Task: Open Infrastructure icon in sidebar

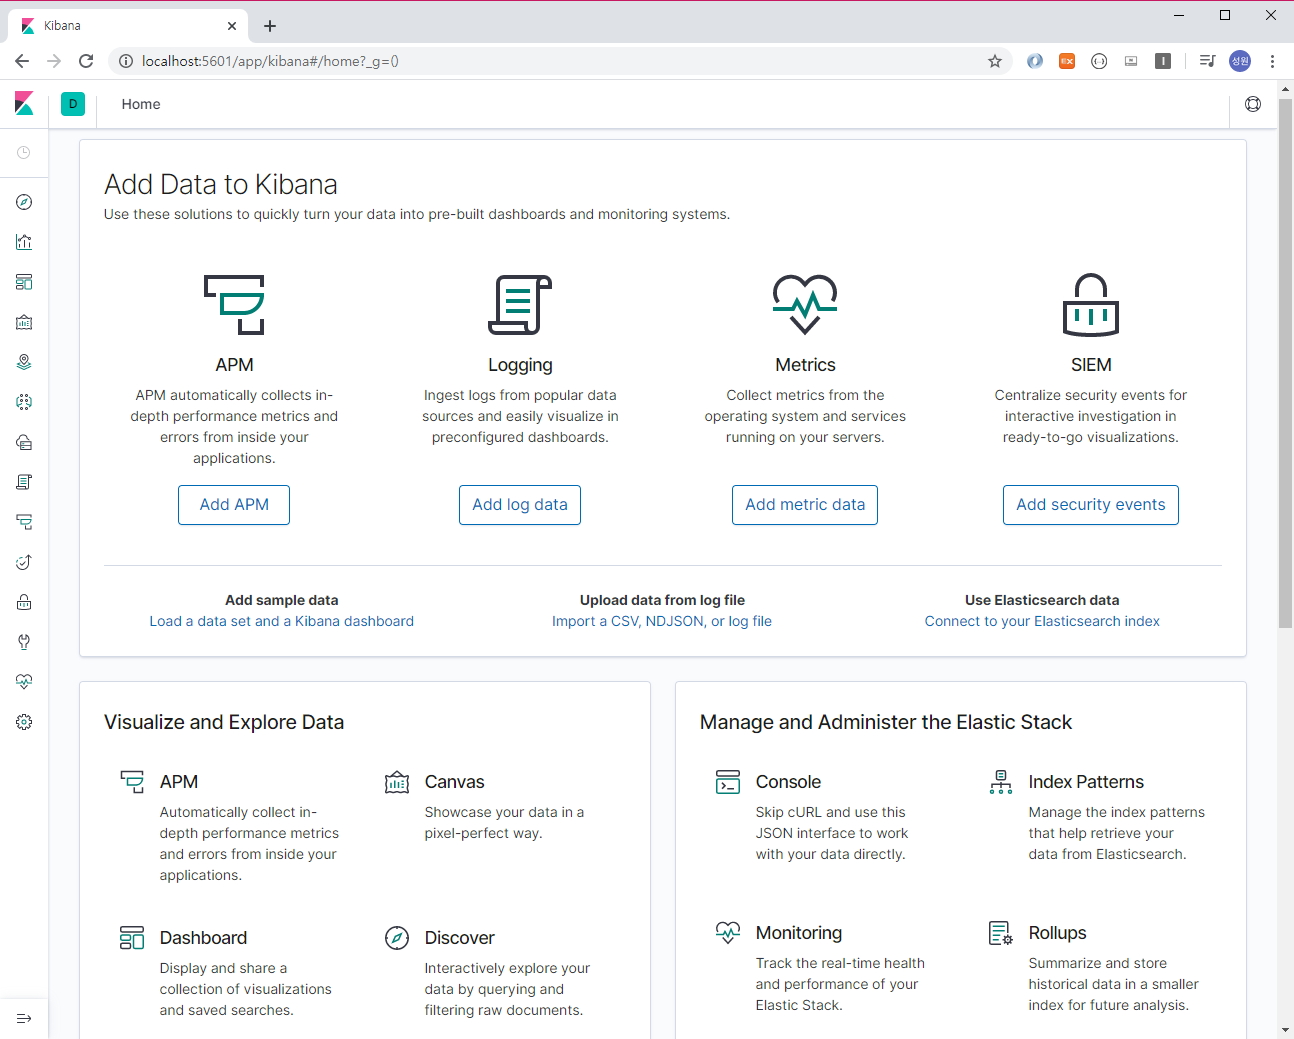Action: tap(24, 442)
